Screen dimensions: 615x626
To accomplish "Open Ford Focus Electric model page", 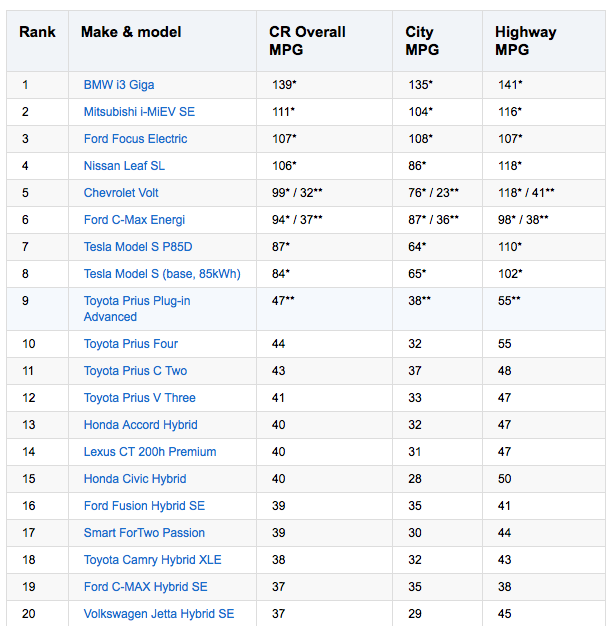I will pyautogui.click(x=135, y=139).
